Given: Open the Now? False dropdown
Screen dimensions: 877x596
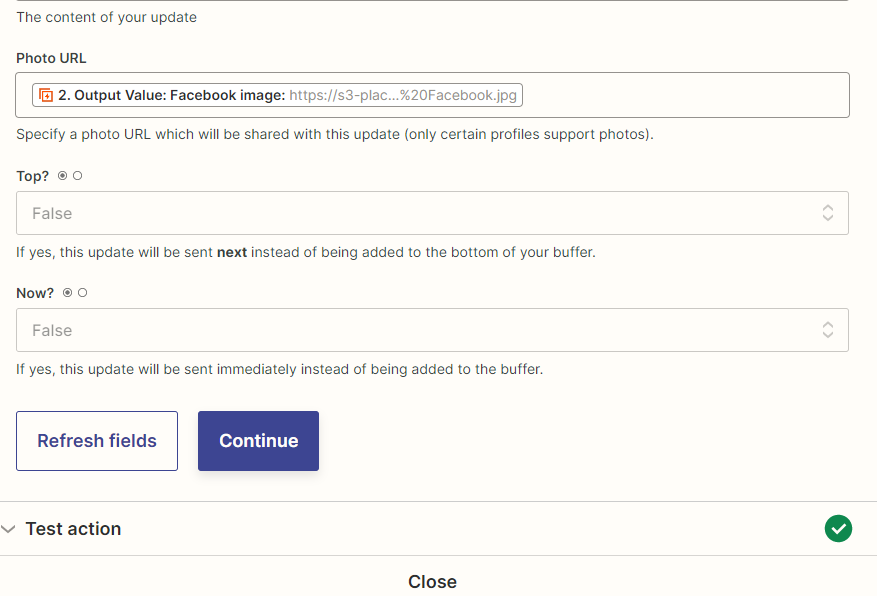Looking at the screenshot, I should [x=432, y=330].
